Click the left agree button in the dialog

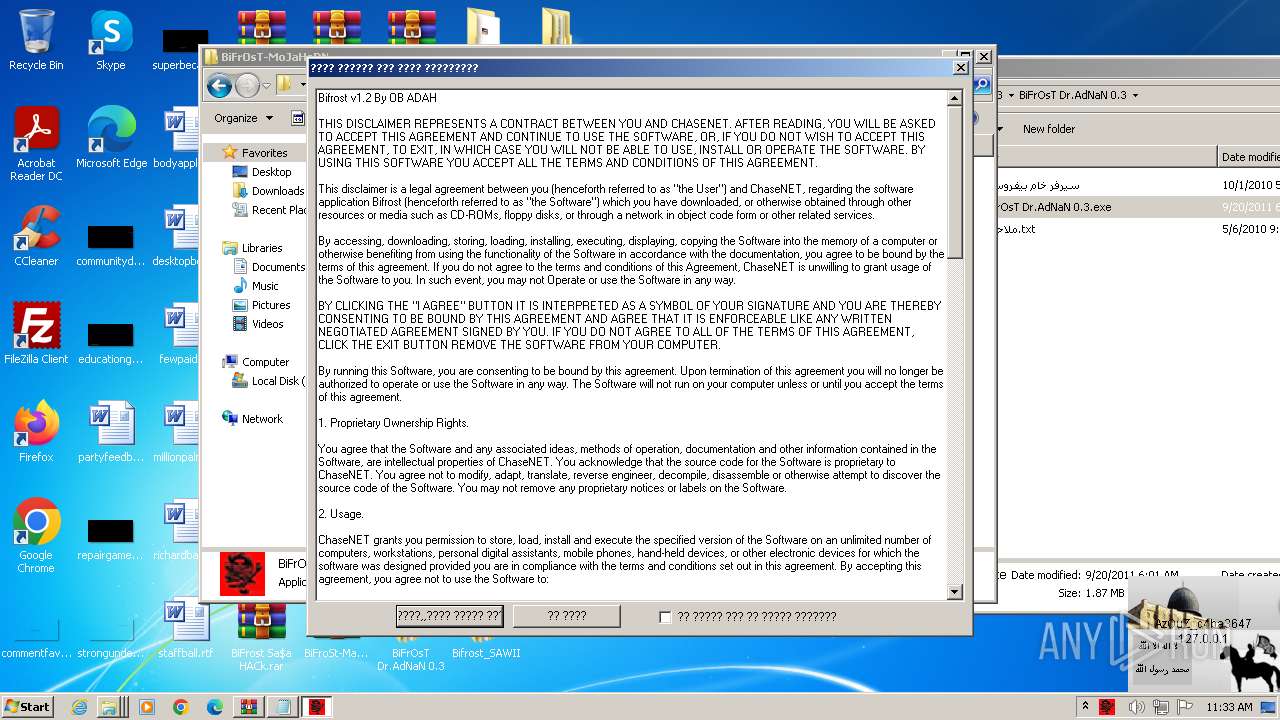click(x=449, y=617)
